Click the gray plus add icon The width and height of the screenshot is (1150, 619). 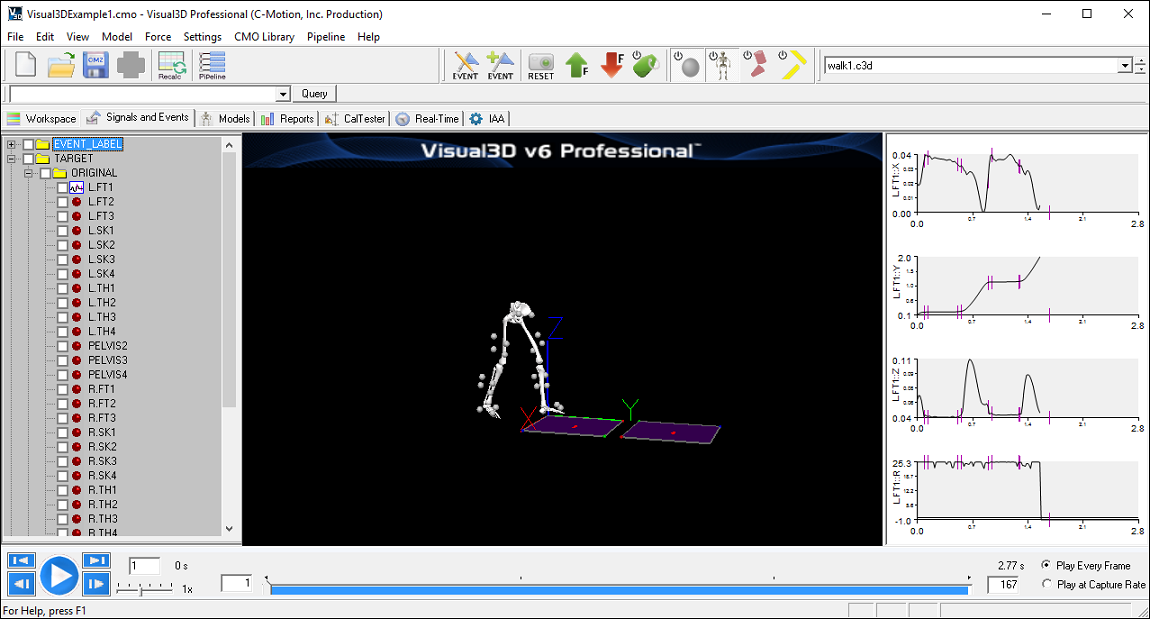(x=131, y=65)
